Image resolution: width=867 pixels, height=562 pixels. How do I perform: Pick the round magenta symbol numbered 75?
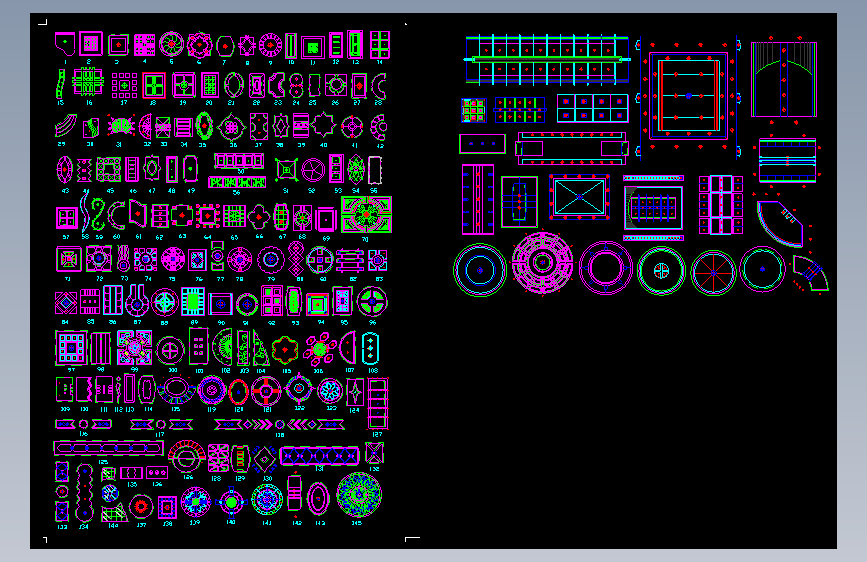[x=173, y=259]
